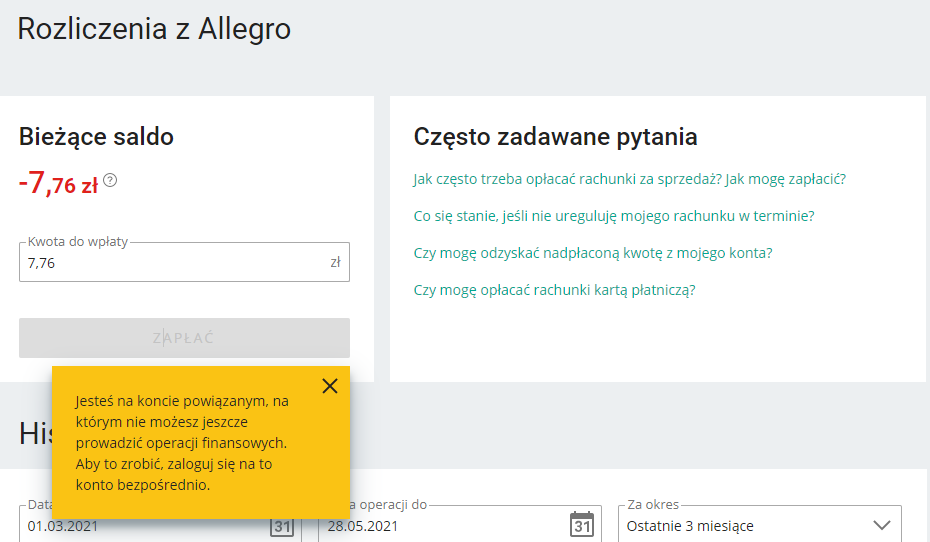Open calendar icon for start date 01.03.2021
930x542 pixels.
[x=282, y=526]
